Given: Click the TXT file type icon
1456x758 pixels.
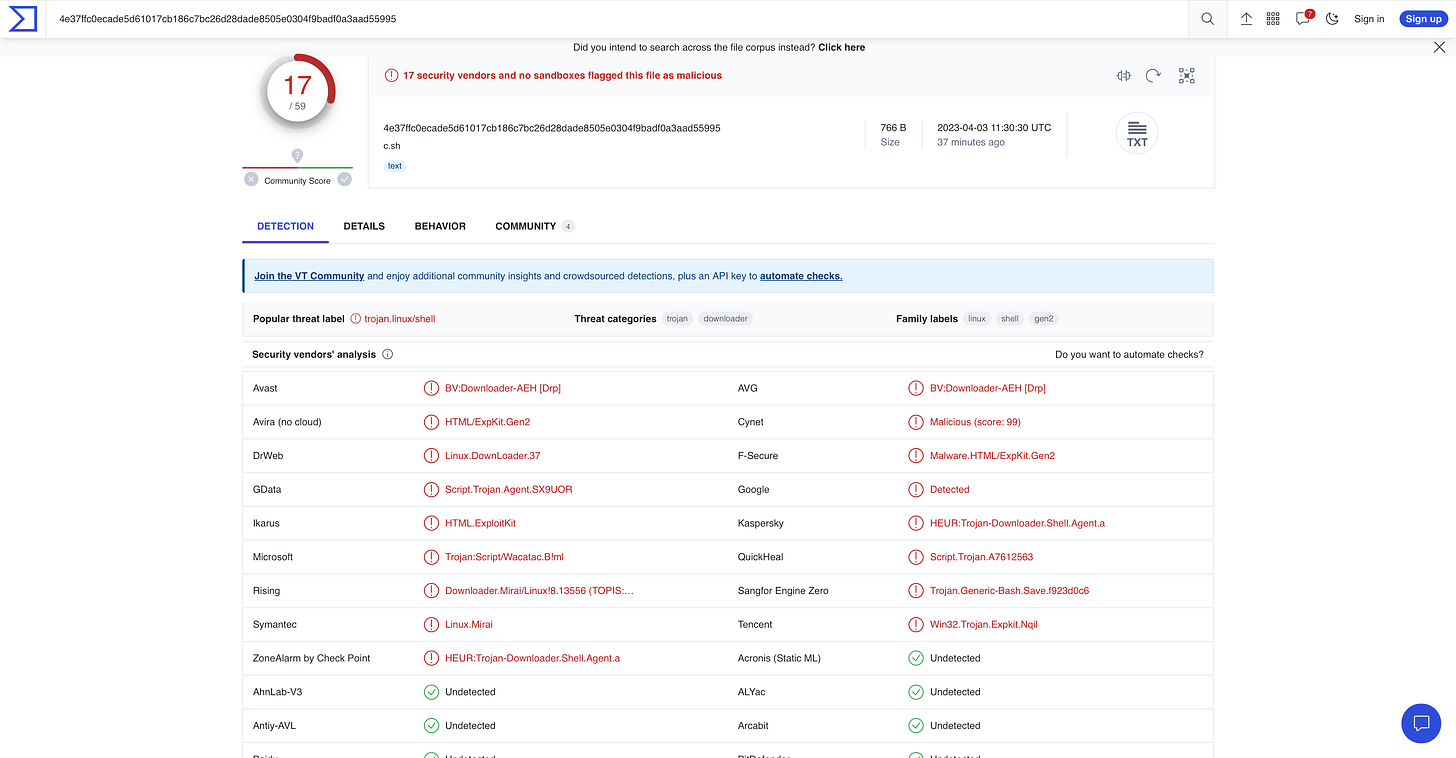Looking at the screenshot, I should [x=1137, y=134].
